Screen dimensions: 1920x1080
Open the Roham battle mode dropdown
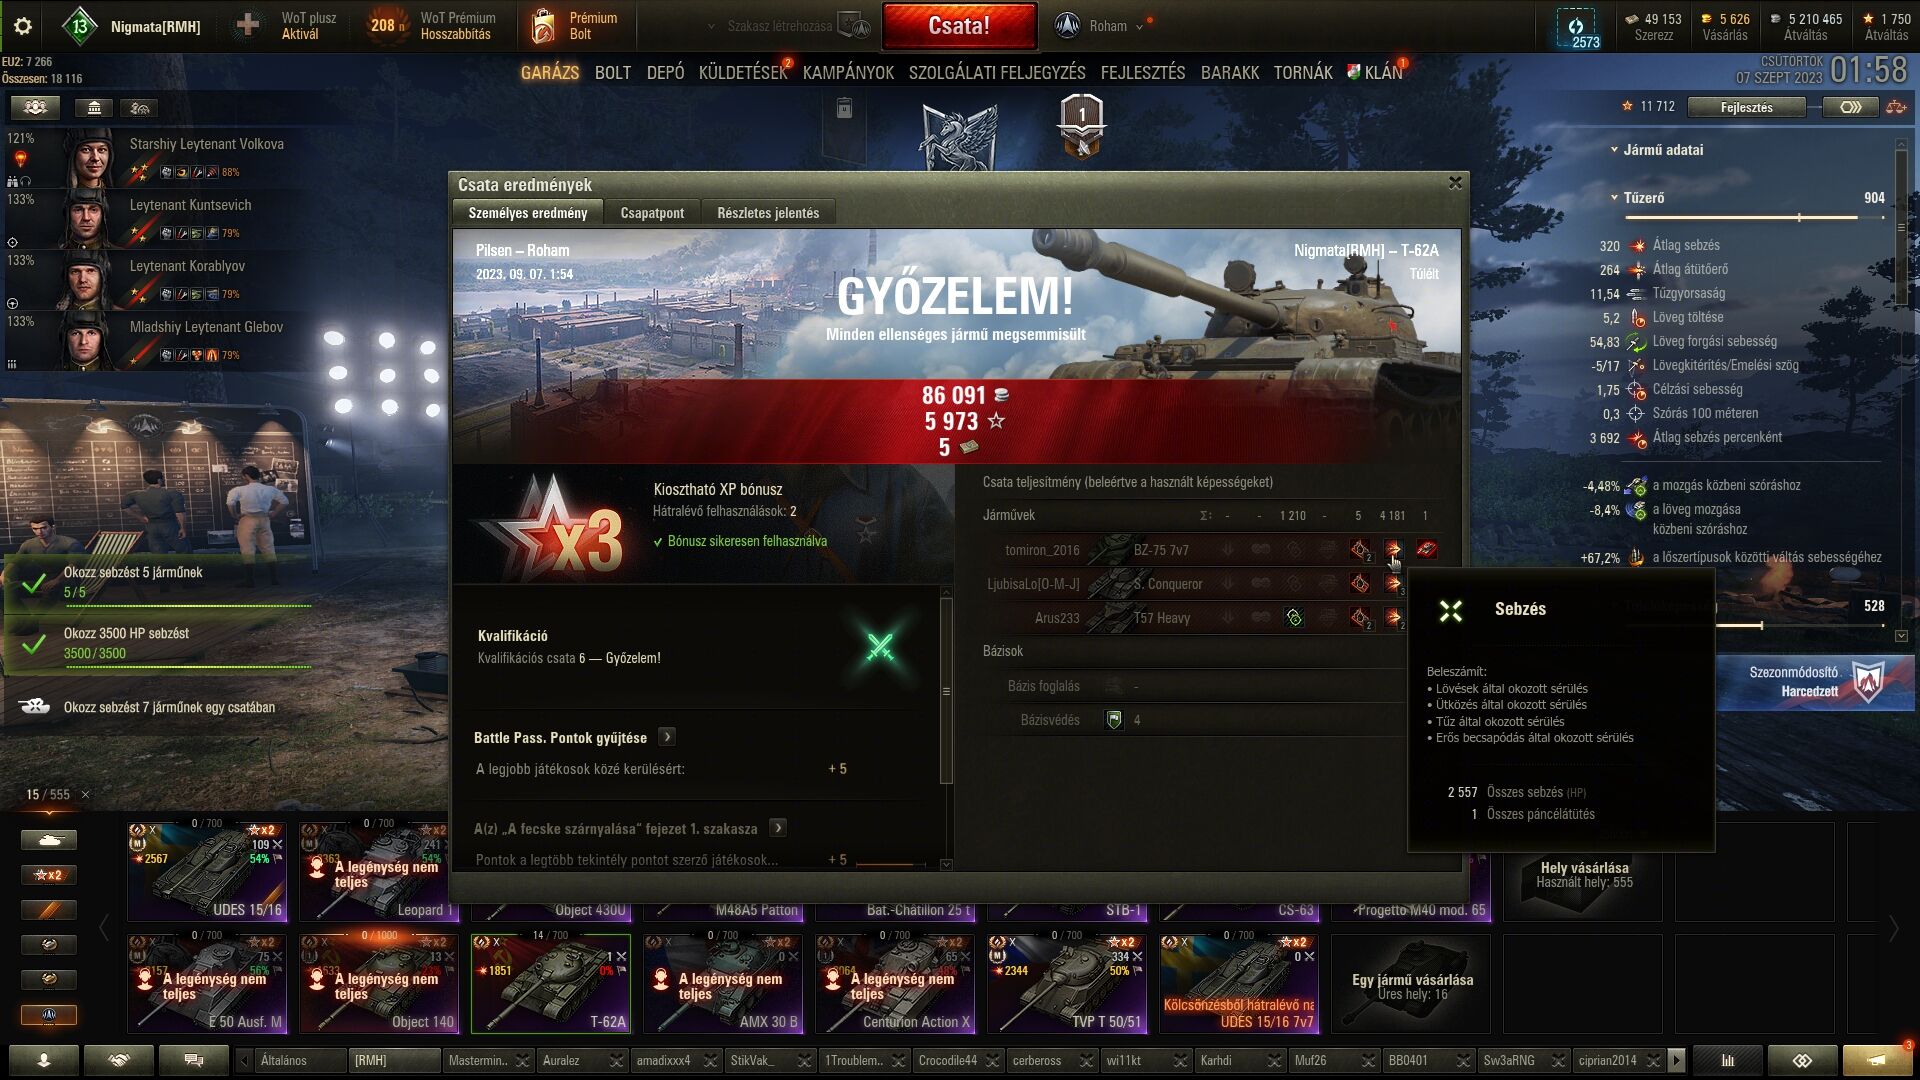coord(1099,26)
